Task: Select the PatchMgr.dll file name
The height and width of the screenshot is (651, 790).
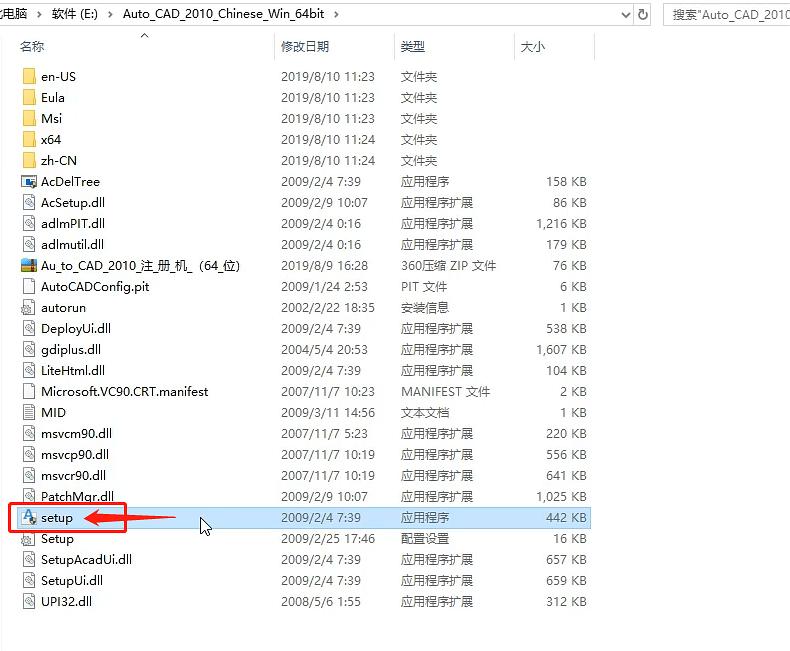Action: [x=77, y=497]
